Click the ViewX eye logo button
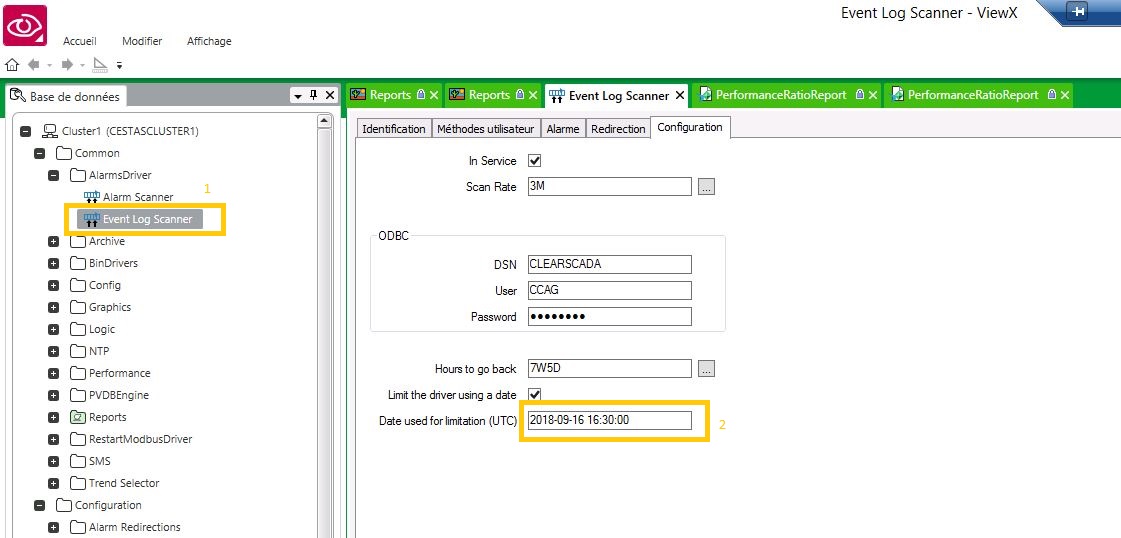This screenshot has width=1121, height=538. tap(25, 25)
